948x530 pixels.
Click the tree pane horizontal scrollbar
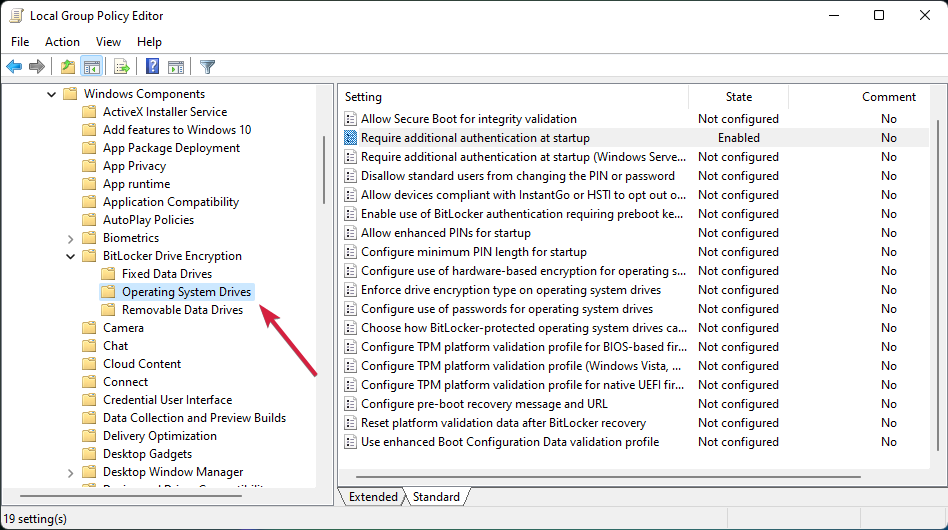pyautogui.click(x=131, y=496)
